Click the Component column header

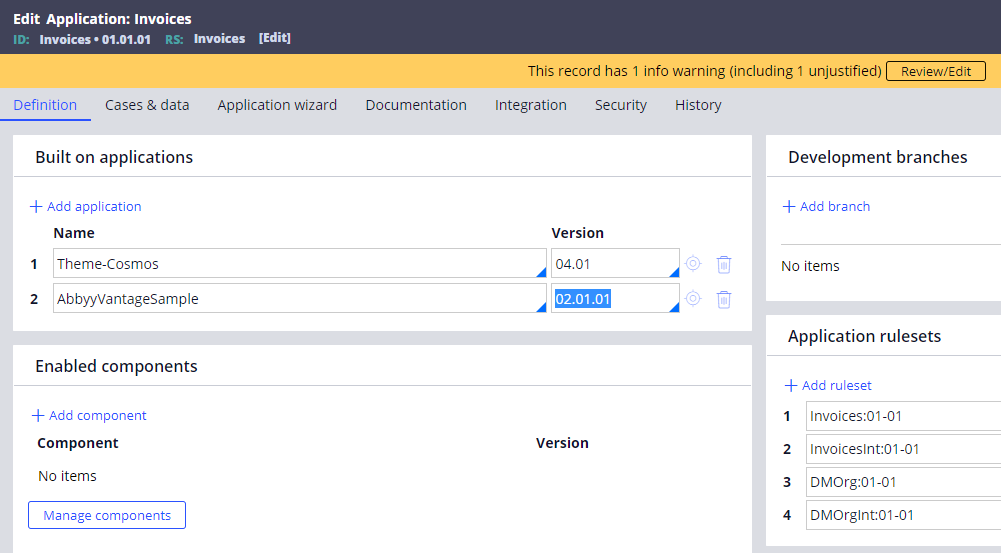coord(78,443)
